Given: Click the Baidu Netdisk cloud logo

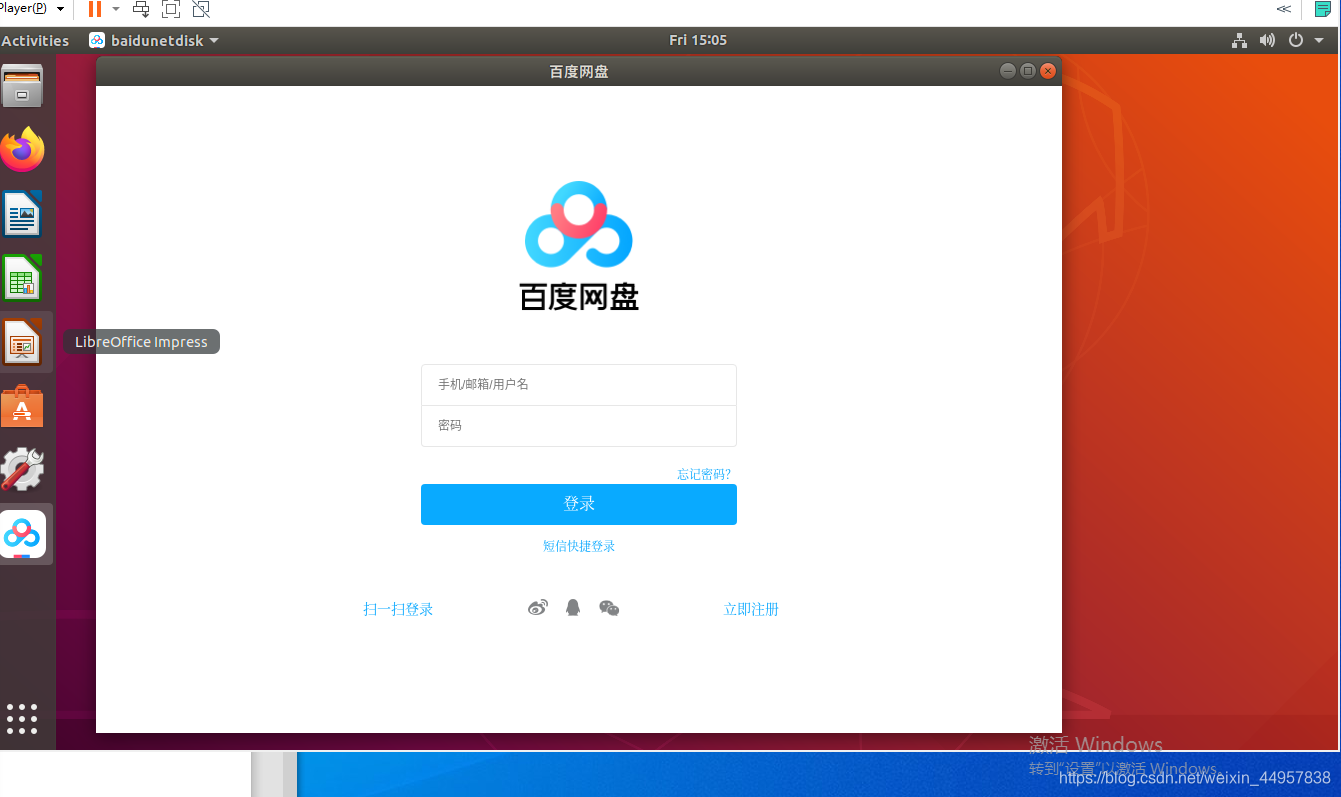Looking at the screenshot, I should (579, 225).
